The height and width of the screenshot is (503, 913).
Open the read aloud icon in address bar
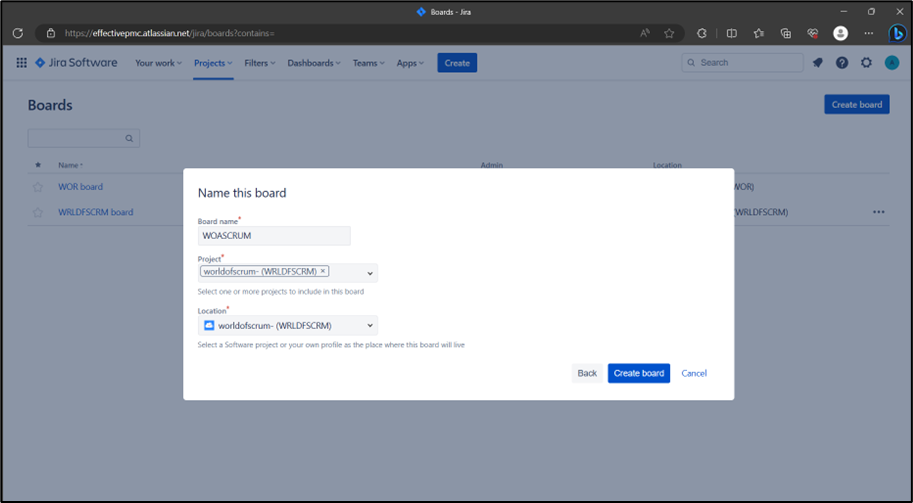click(645, 33)
